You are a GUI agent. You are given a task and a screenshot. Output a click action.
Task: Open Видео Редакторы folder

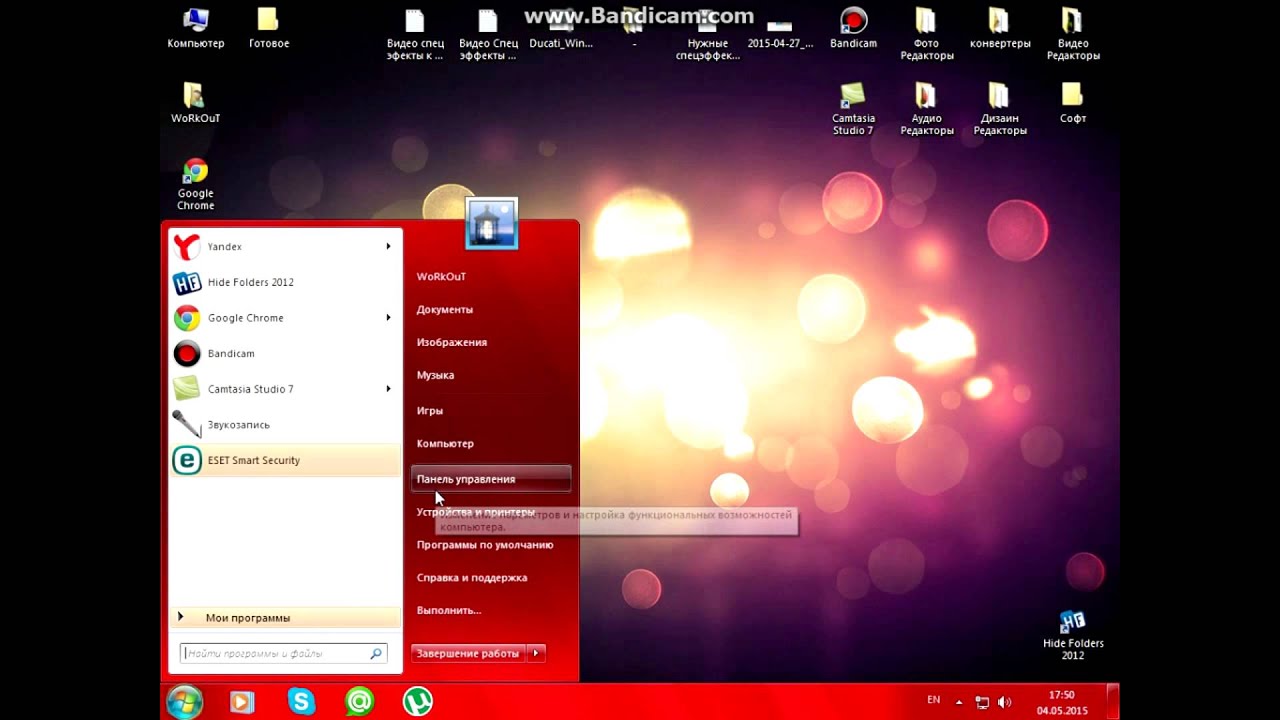[1073, 35]
